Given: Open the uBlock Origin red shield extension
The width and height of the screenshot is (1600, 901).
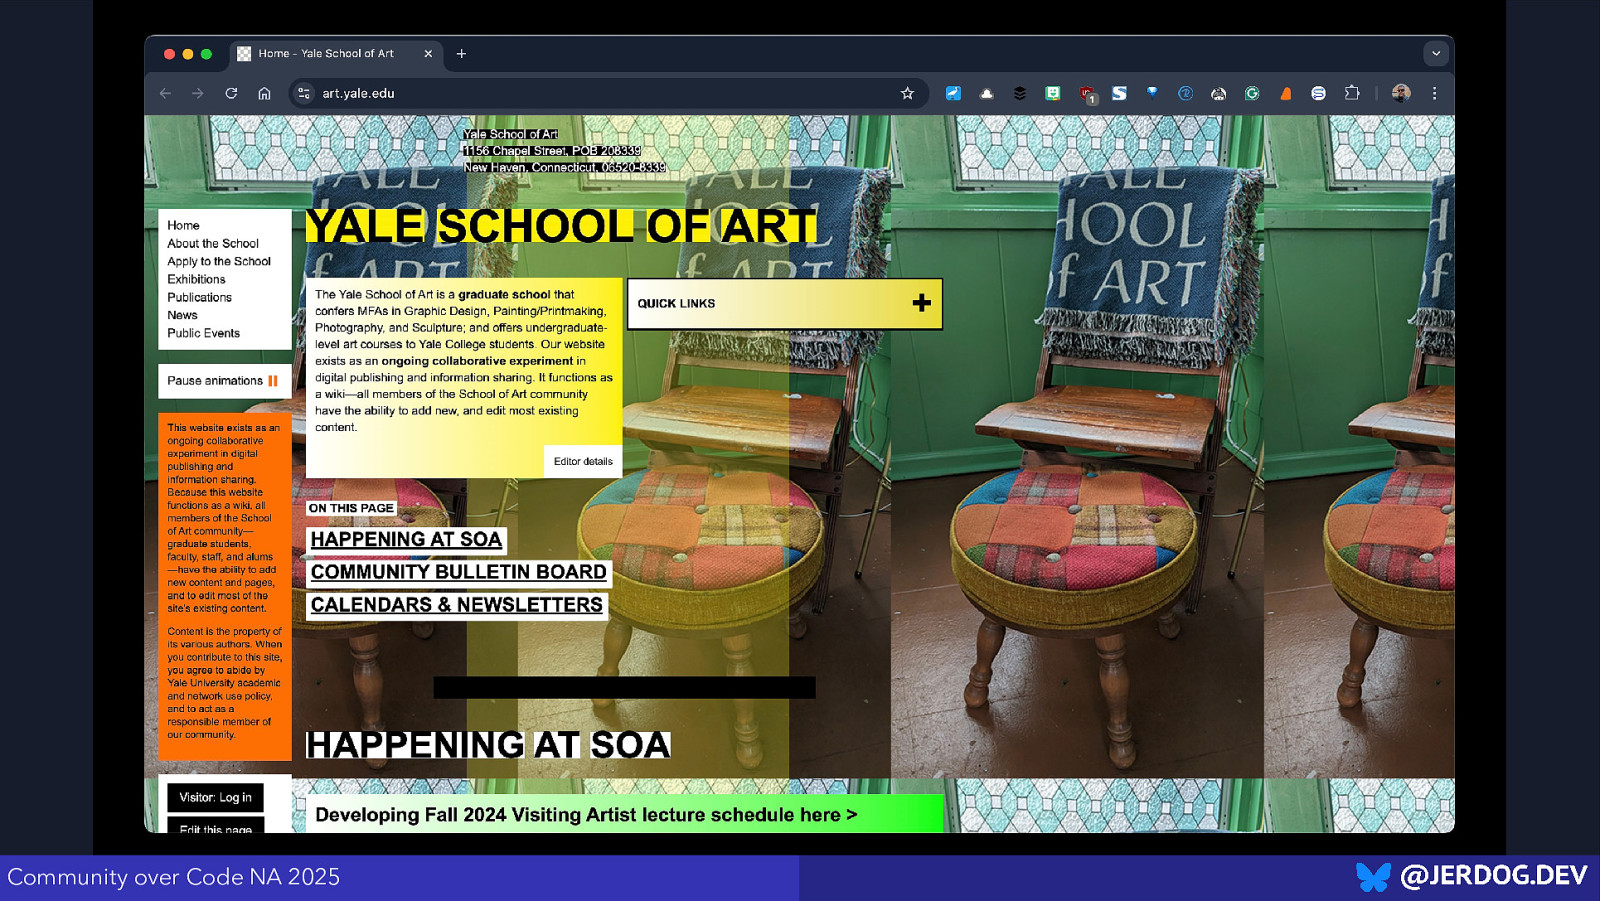Looking at the screenshot, I should (1087, 94).
